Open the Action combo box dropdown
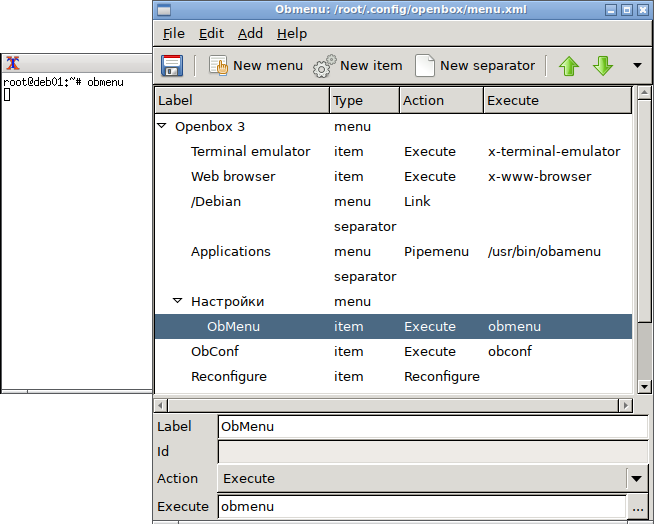The image size is (654, 524). pos(636,479)
